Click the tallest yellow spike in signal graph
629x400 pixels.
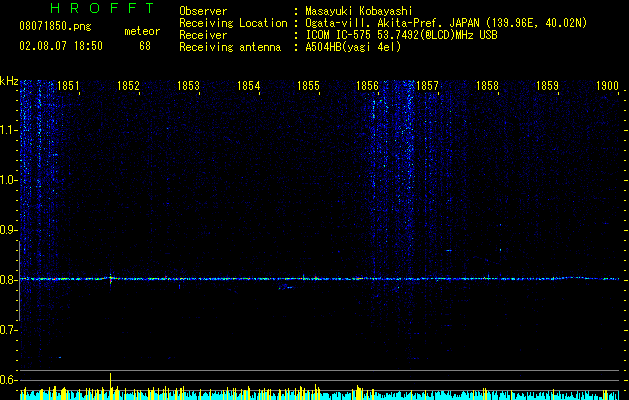point(110,385)
